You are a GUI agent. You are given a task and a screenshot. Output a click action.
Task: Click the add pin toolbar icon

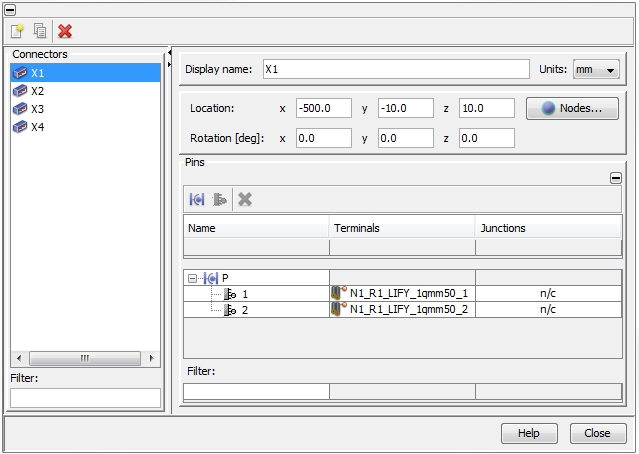pos(220,200)
